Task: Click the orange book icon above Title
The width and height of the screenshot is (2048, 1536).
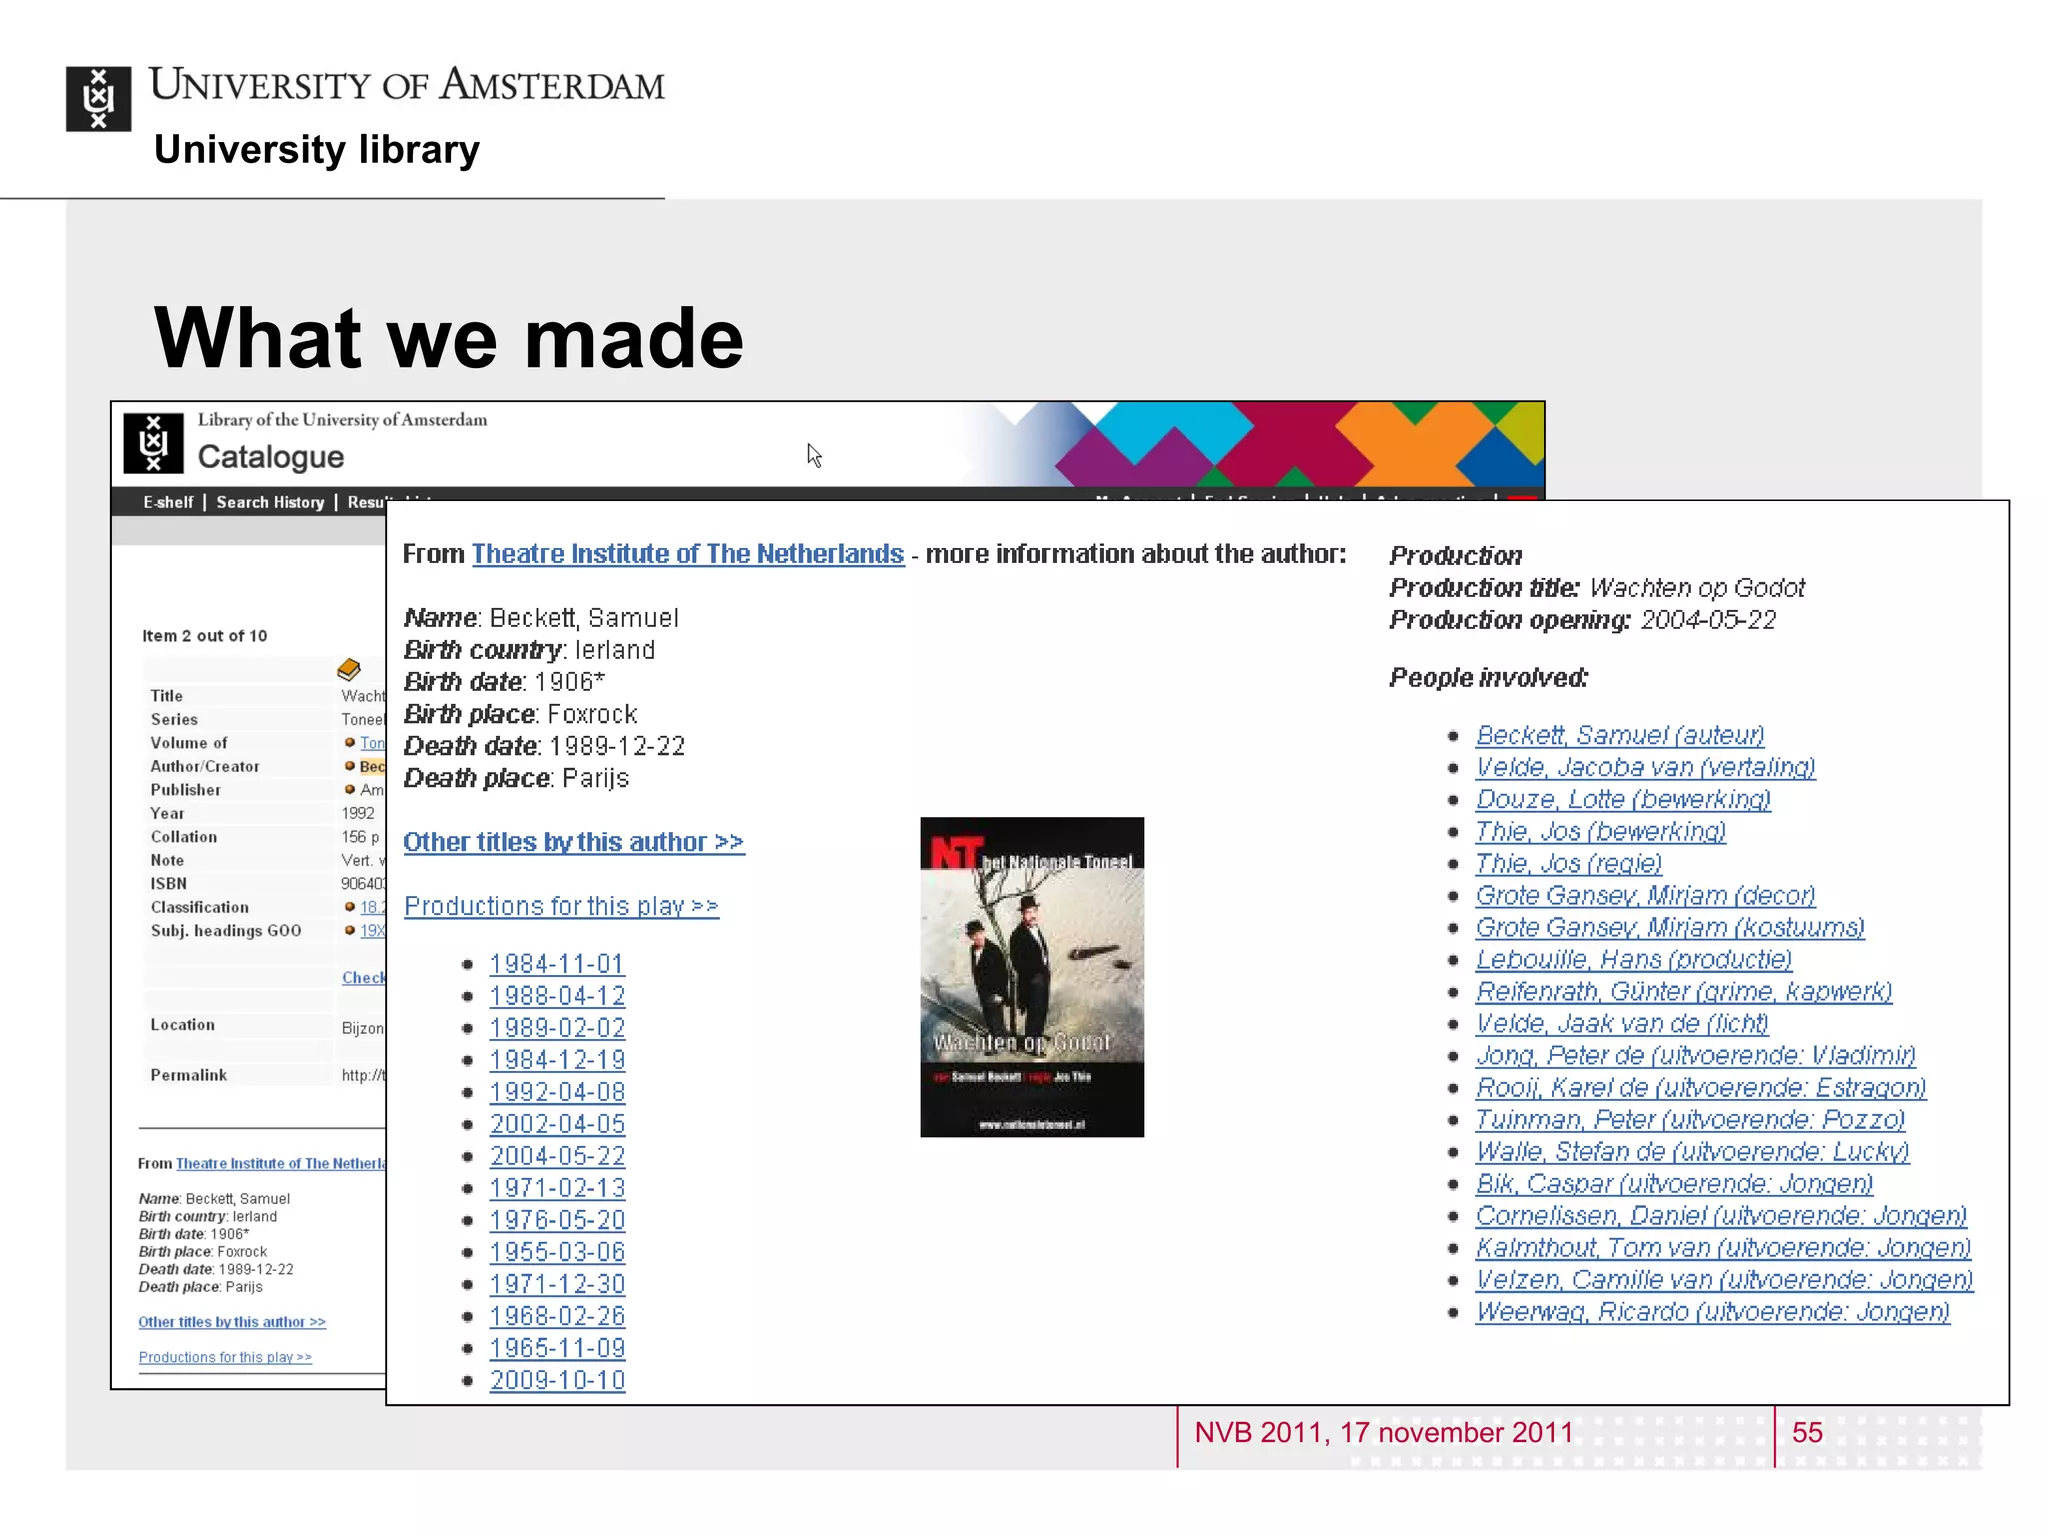Action: click(x=349, y=669)
